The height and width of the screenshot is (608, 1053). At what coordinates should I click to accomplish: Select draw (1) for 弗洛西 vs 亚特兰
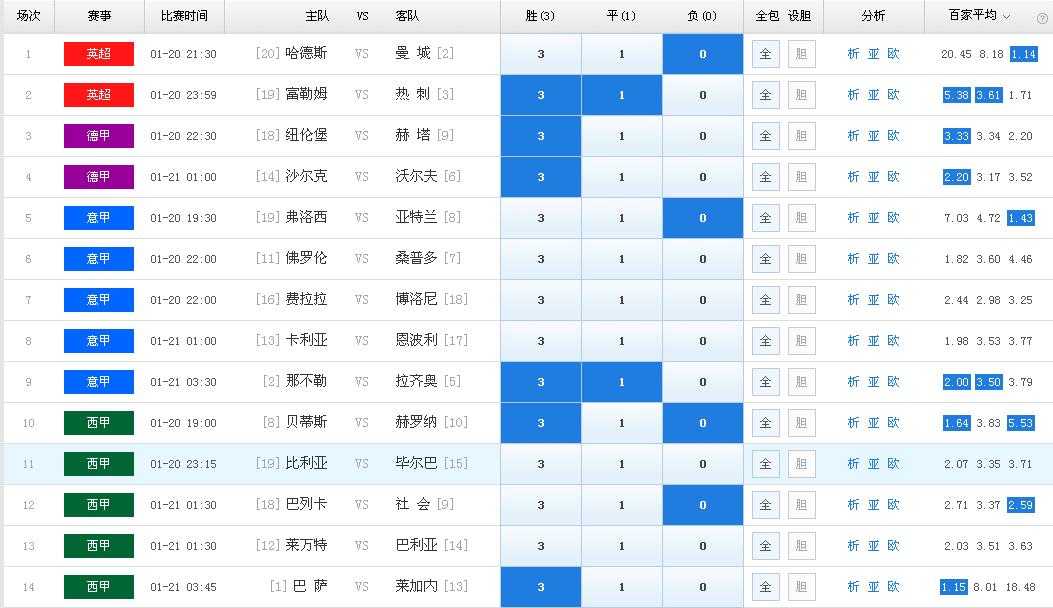click(x=622, y=218)
